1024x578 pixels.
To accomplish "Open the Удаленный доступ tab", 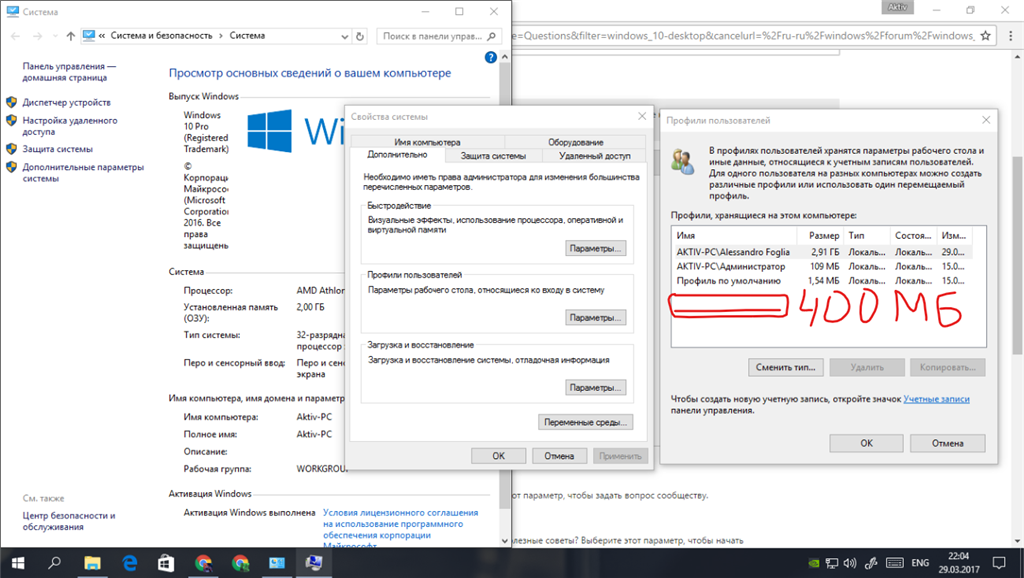I will [595, 156].
